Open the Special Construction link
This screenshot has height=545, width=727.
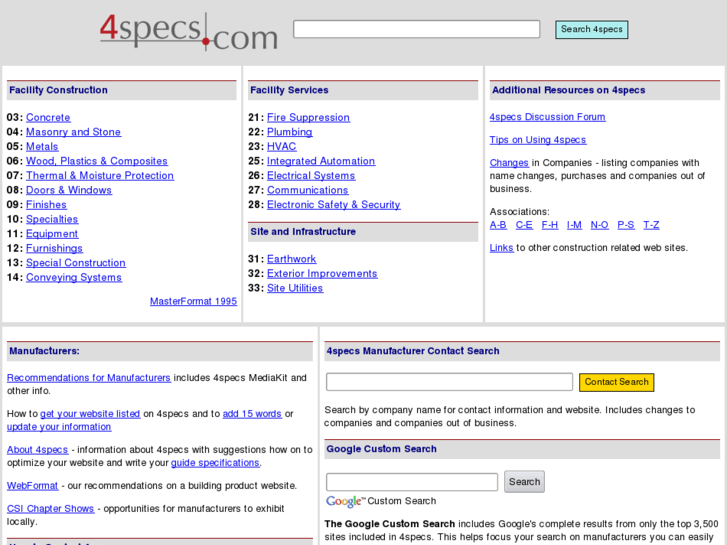(76, 263)
